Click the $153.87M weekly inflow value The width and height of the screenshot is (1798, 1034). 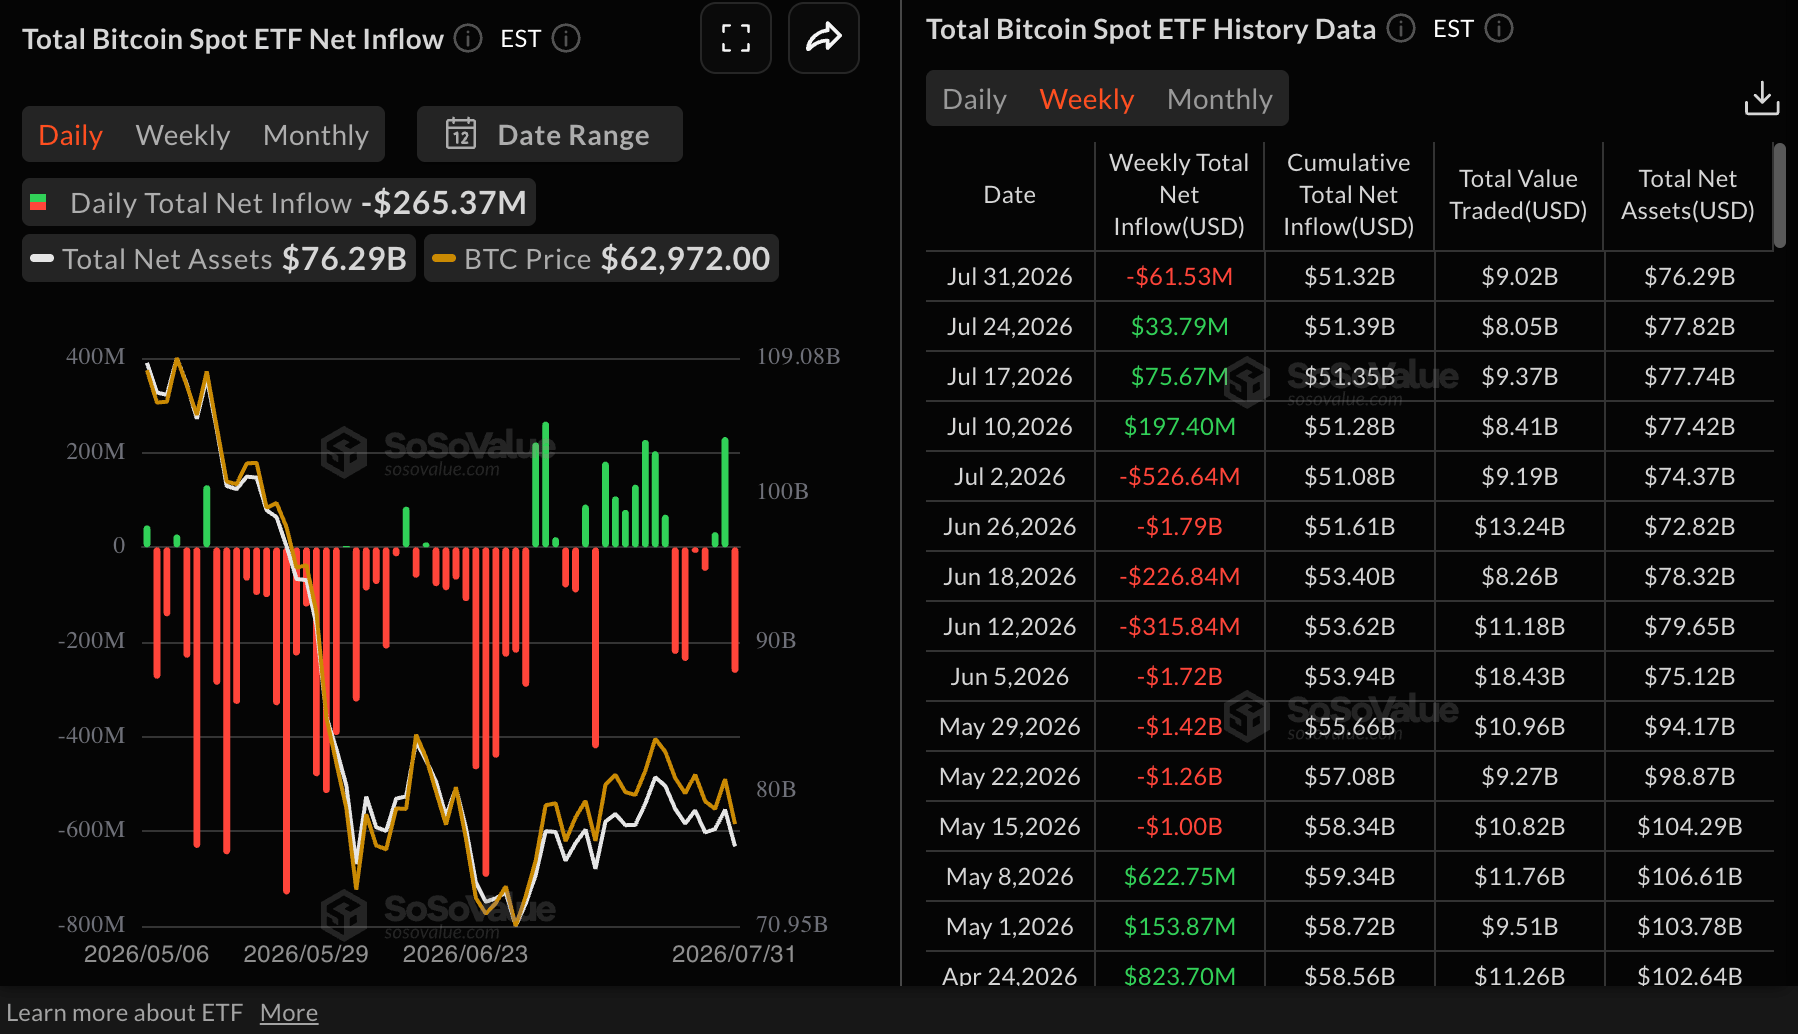pyautogui.click(x=1179, y=926)
